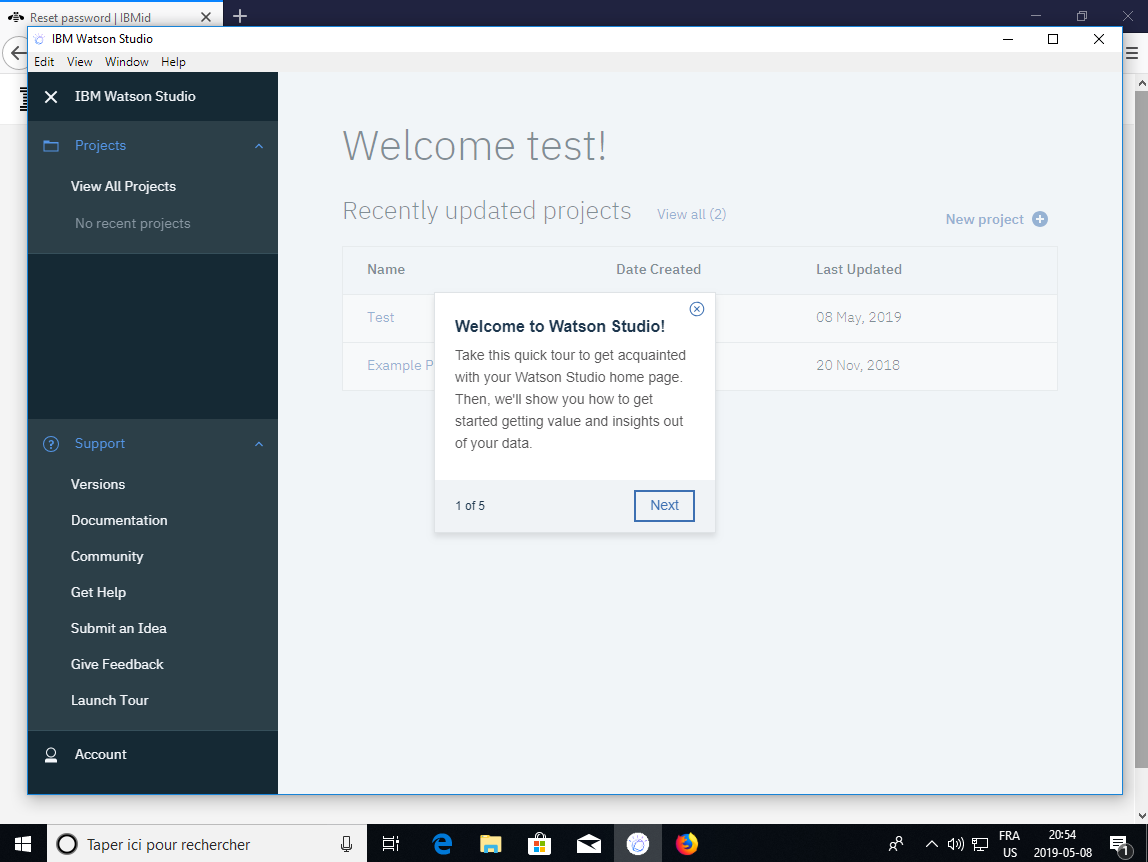The width and height of the screenshot is (1148, 862).
Task: Open the Documentation support link
Action: [x=119, y=521]
